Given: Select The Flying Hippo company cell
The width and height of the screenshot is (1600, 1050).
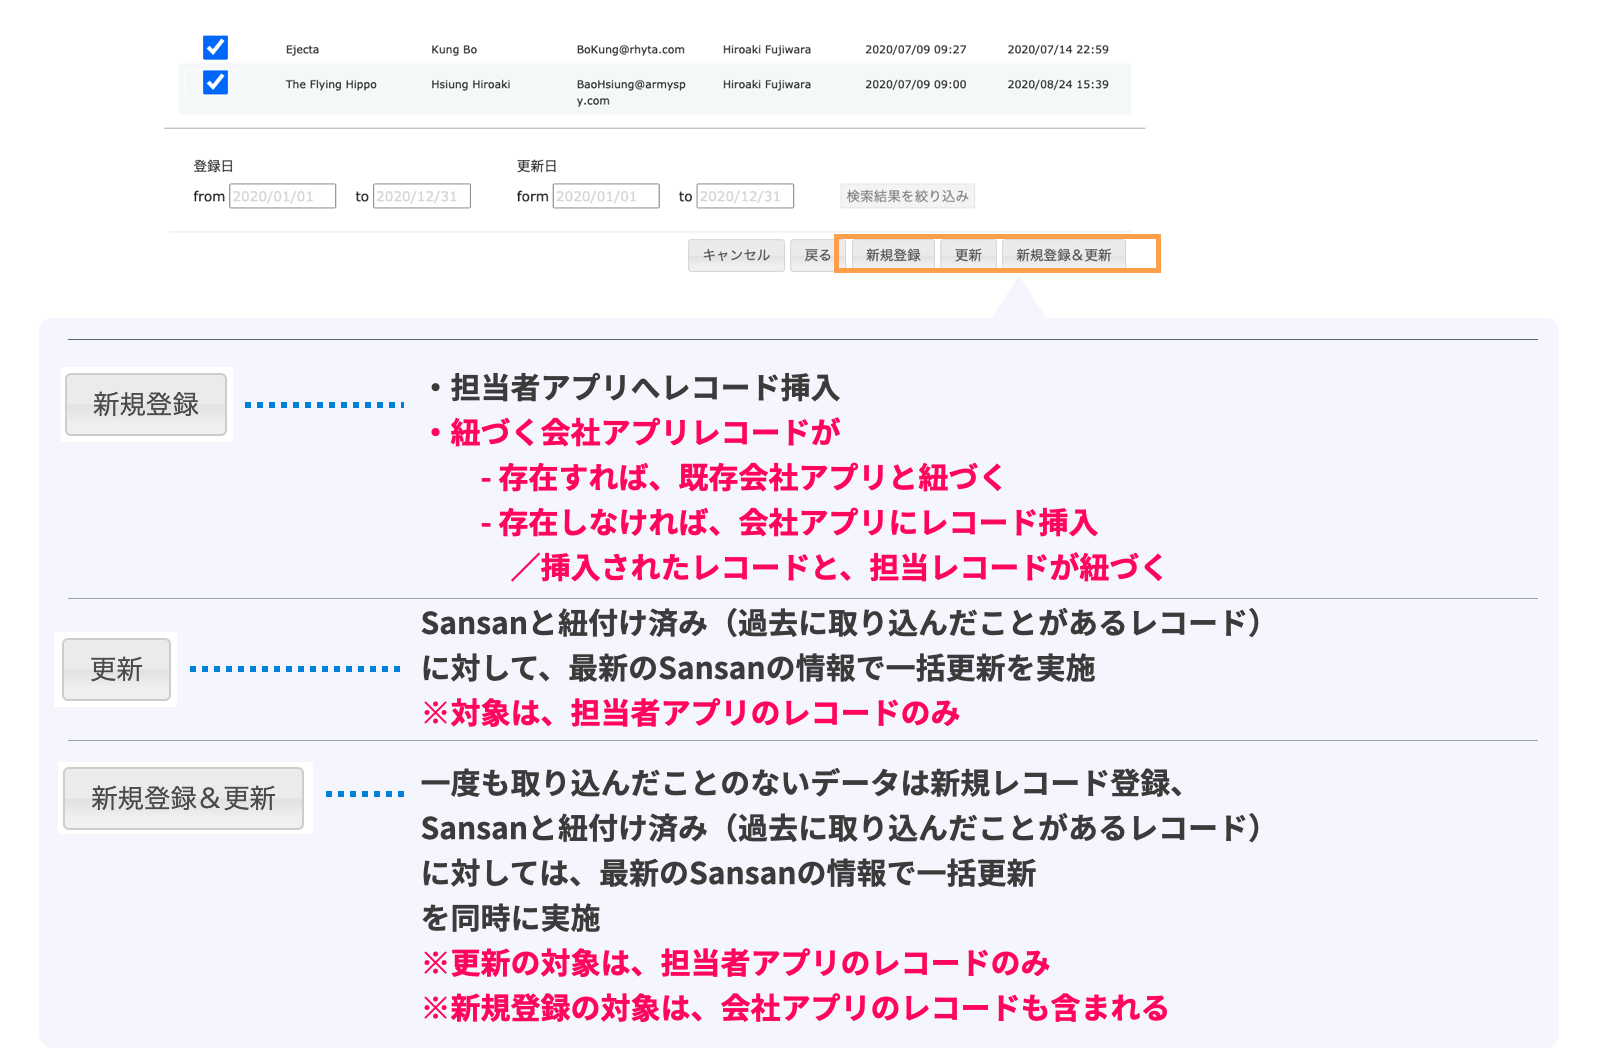Looking at the screenshot, I should pyautogui.click(x=331, y=85).
